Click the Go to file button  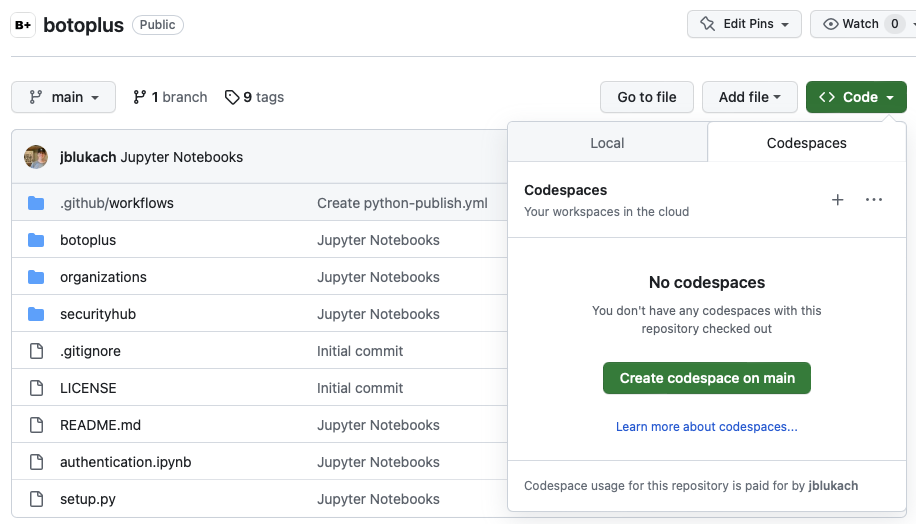click(x=646, y=97)
